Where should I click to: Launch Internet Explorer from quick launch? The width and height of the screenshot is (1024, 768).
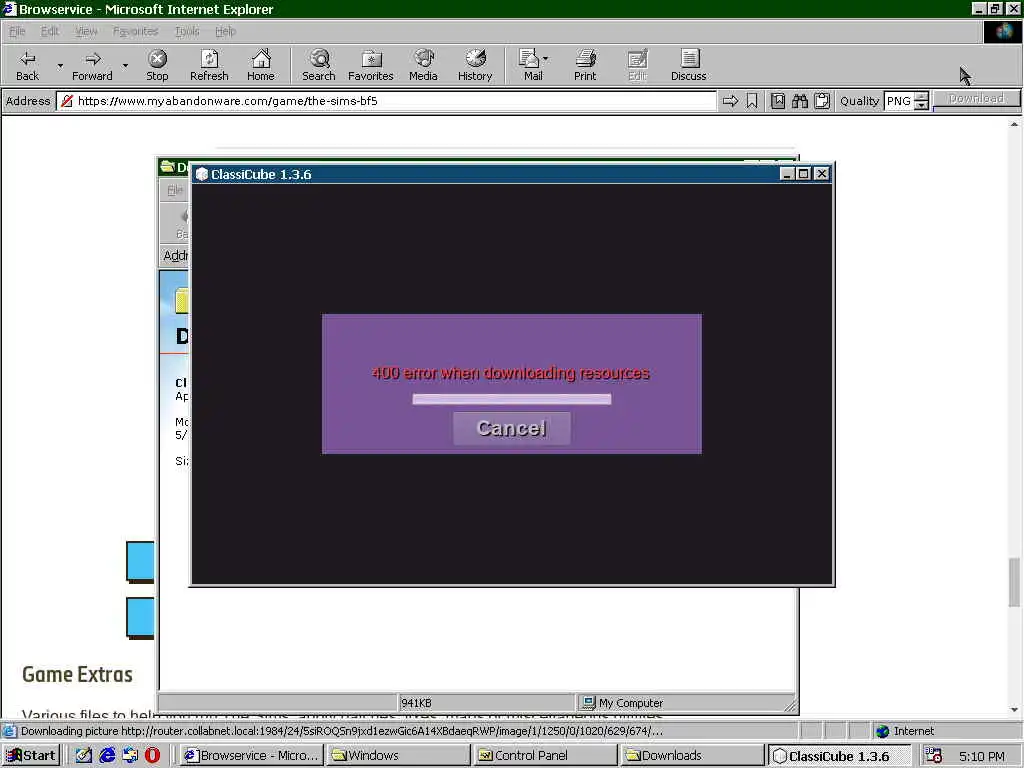pos(107,755)
